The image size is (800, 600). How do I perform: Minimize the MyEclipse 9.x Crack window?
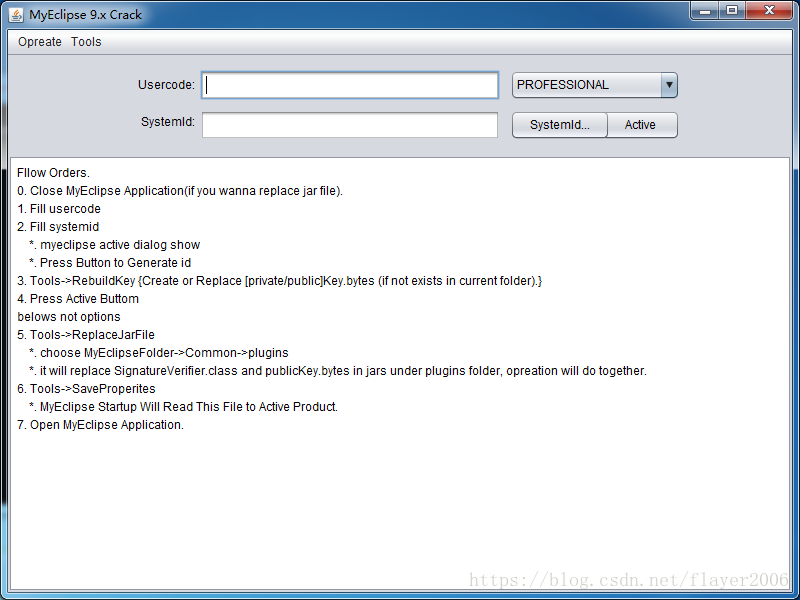click(x=706, y=11)
